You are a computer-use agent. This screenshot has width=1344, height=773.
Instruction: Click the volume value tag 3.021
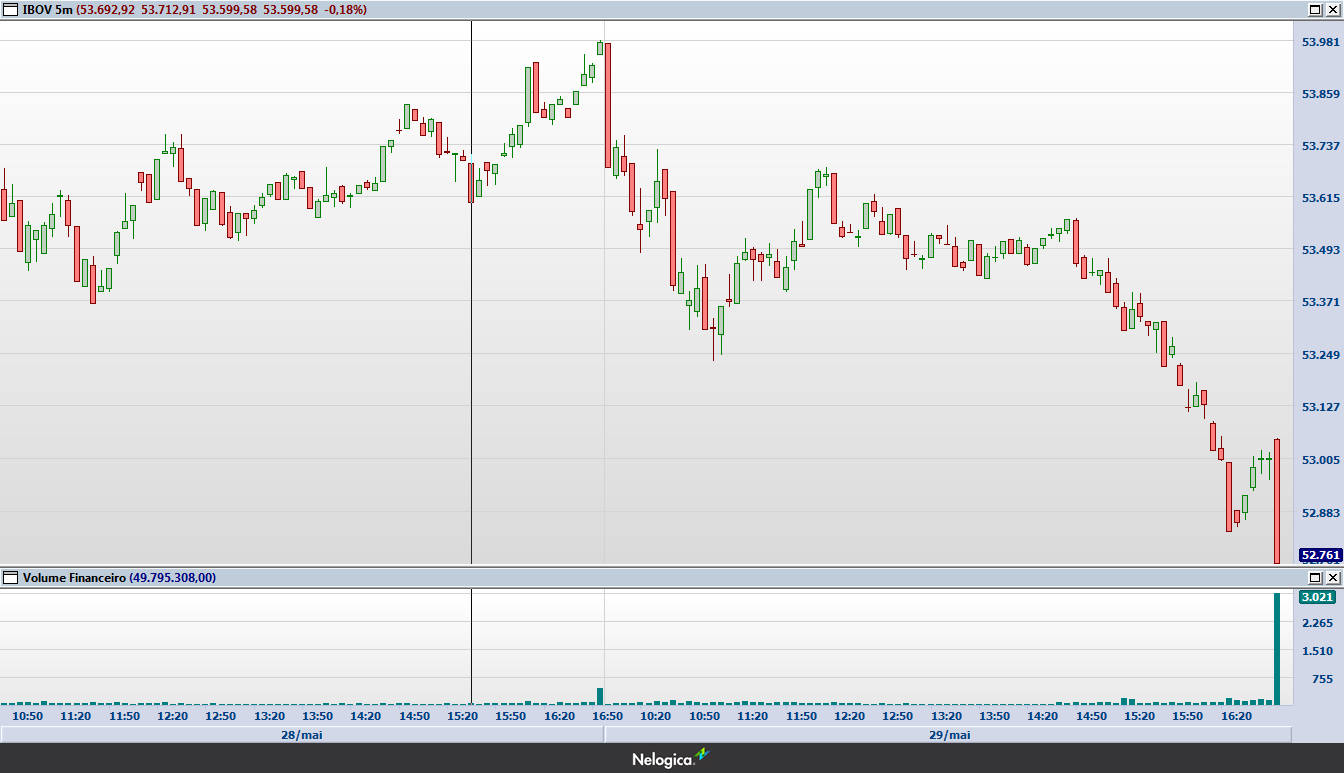click(x=1316, y=597)
